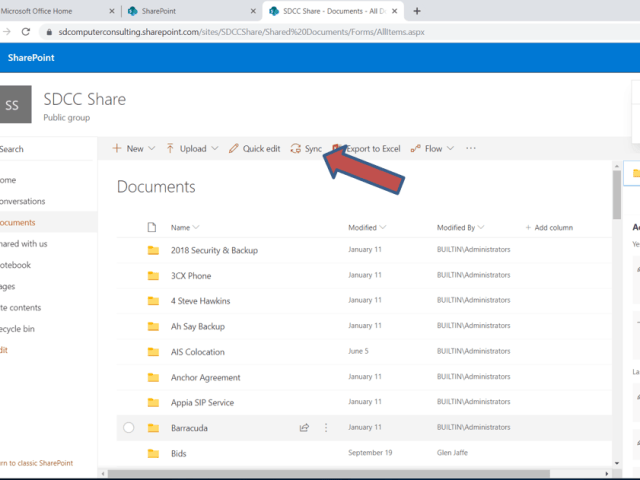Click the Sync toolbar icon
The height and width of the screenshot is (480, 640).
click(x=296, y=149)
